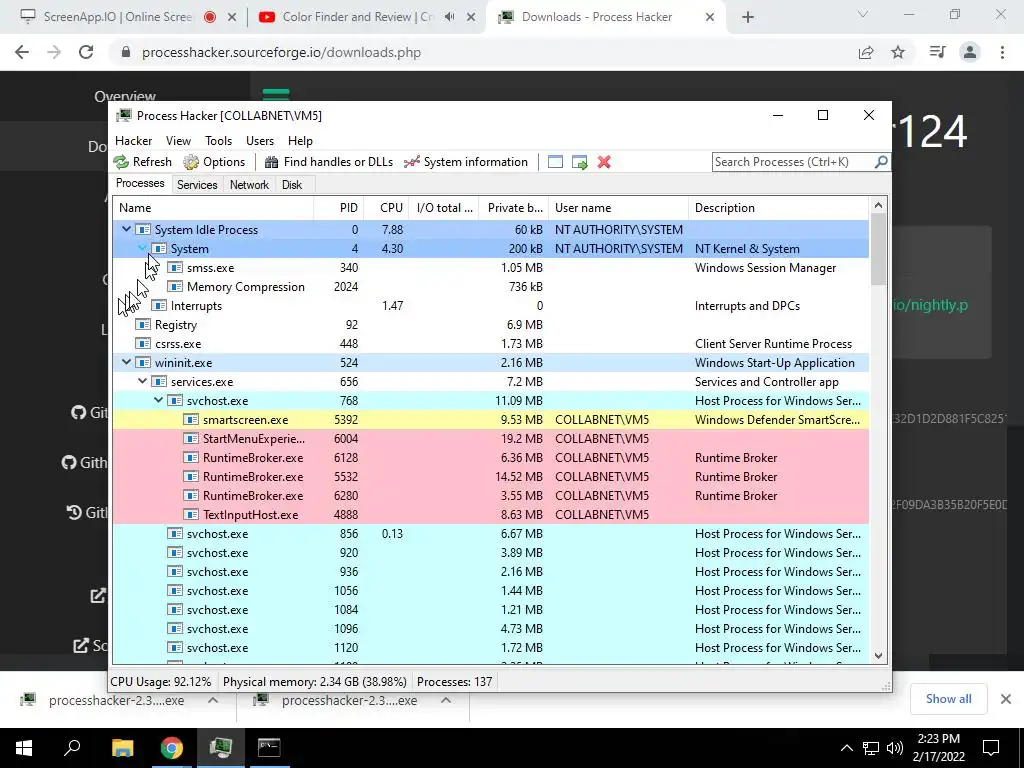Viewport: 1024px width, 768px height.
Task: Open the Tools menu
Action: click(218, 141)
